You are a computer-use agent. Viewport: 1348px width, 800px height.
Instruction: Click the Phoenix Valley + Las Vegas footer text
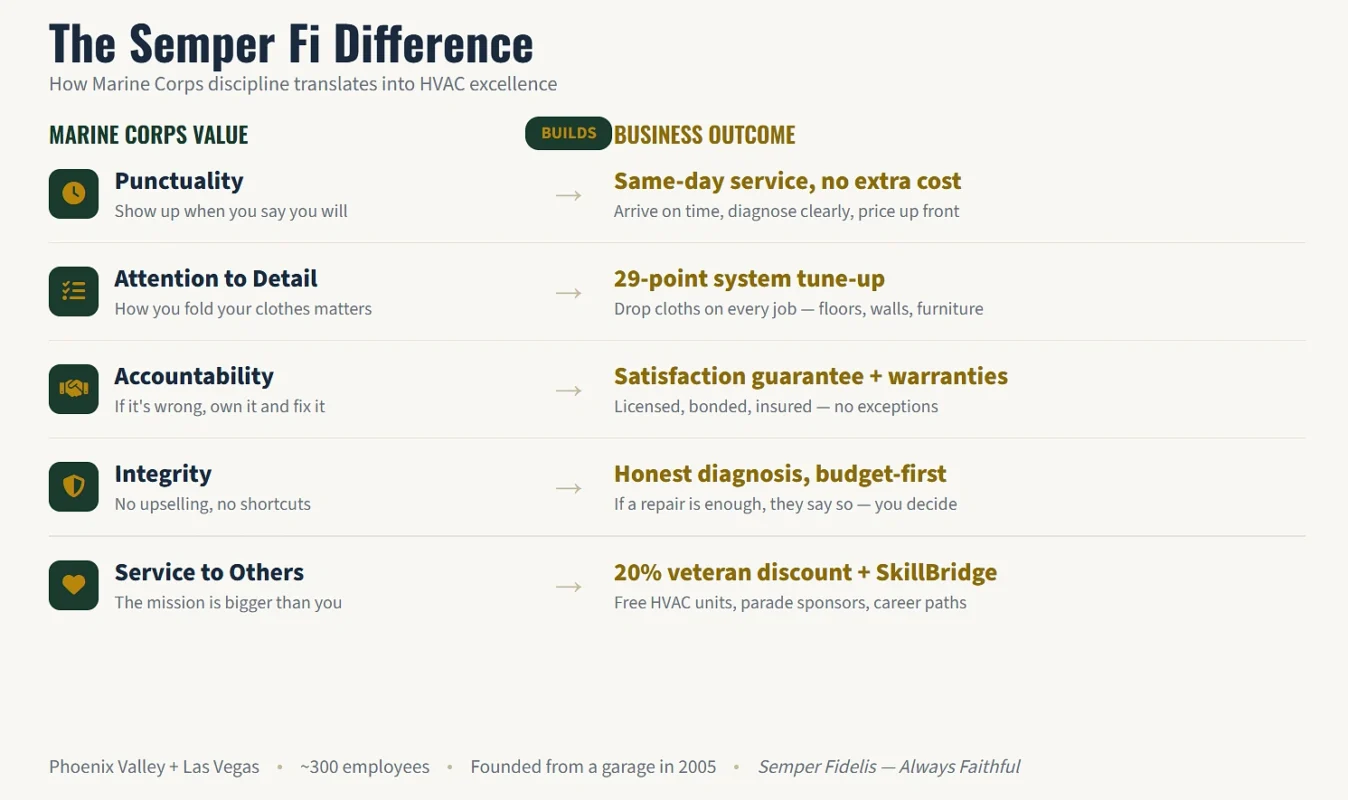click(154, 767)
